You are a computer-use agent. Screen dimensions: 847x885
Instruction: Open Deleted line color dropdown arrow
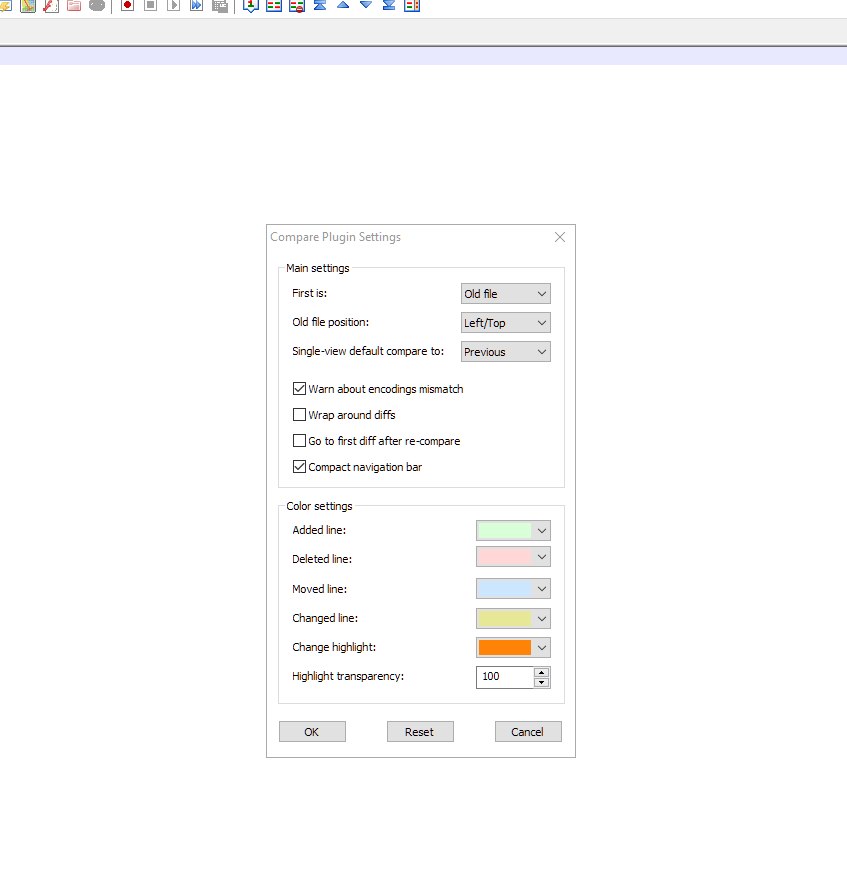(x=542, y=557)
